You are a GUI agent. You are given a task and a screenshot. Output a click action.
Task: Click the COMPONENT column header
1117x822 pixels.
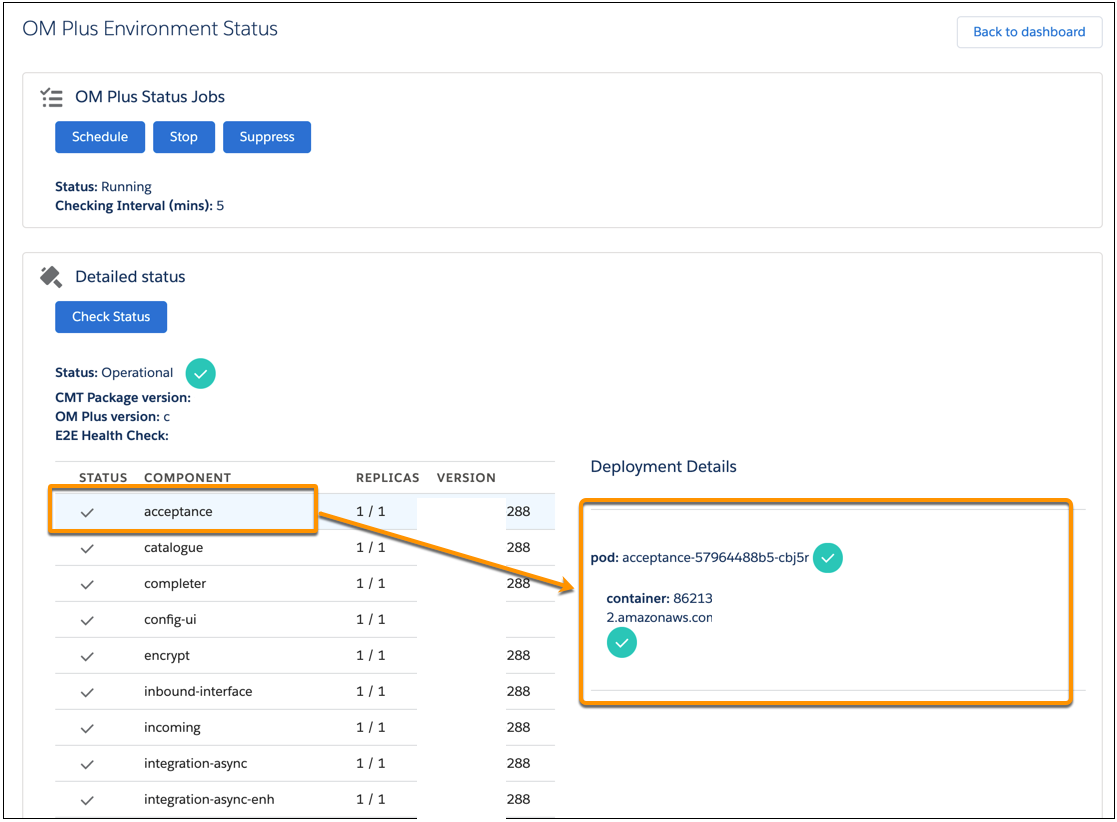click(187, 478)
